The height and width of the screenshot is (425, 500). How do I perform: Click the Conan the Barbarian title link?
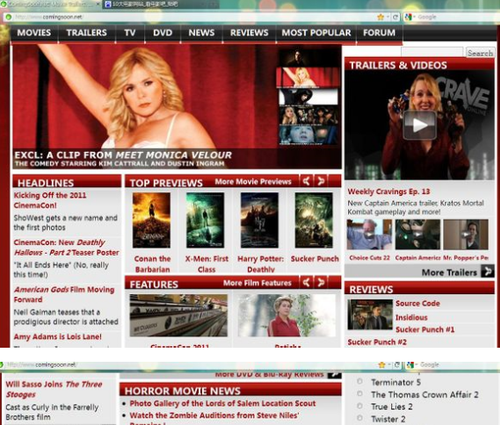[x=152, y=264]
